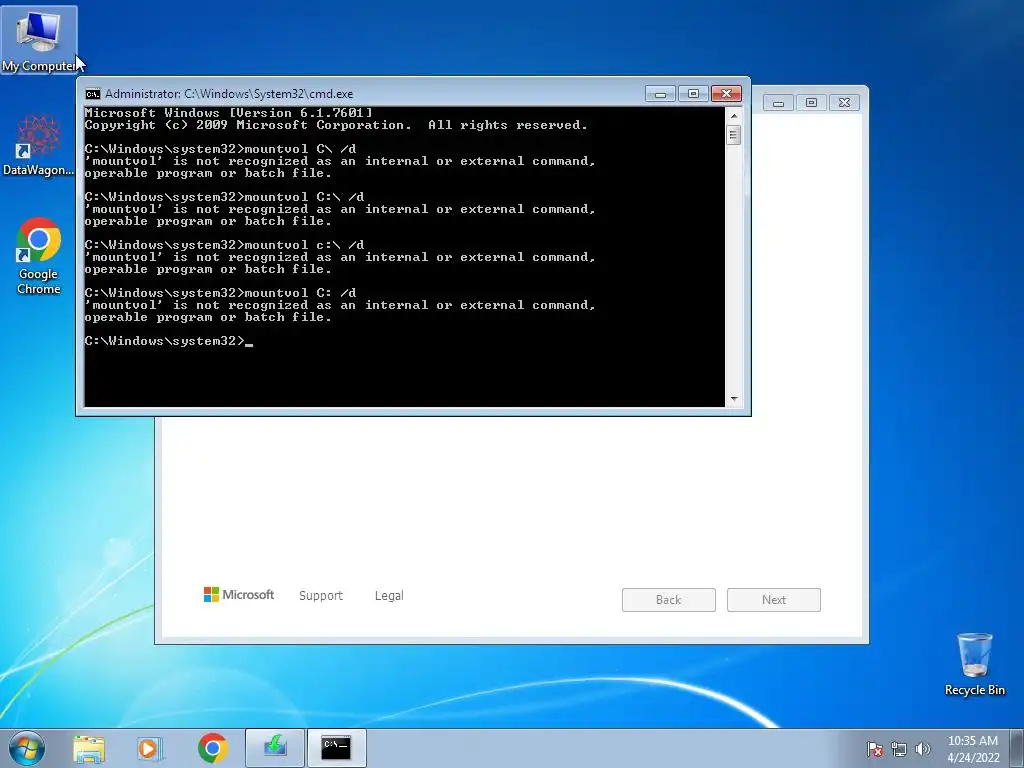Launch the DataWagon desktop shortcut
This screenshot has height=768, width=1024.
pyautogui.click(x=39, y=145)
